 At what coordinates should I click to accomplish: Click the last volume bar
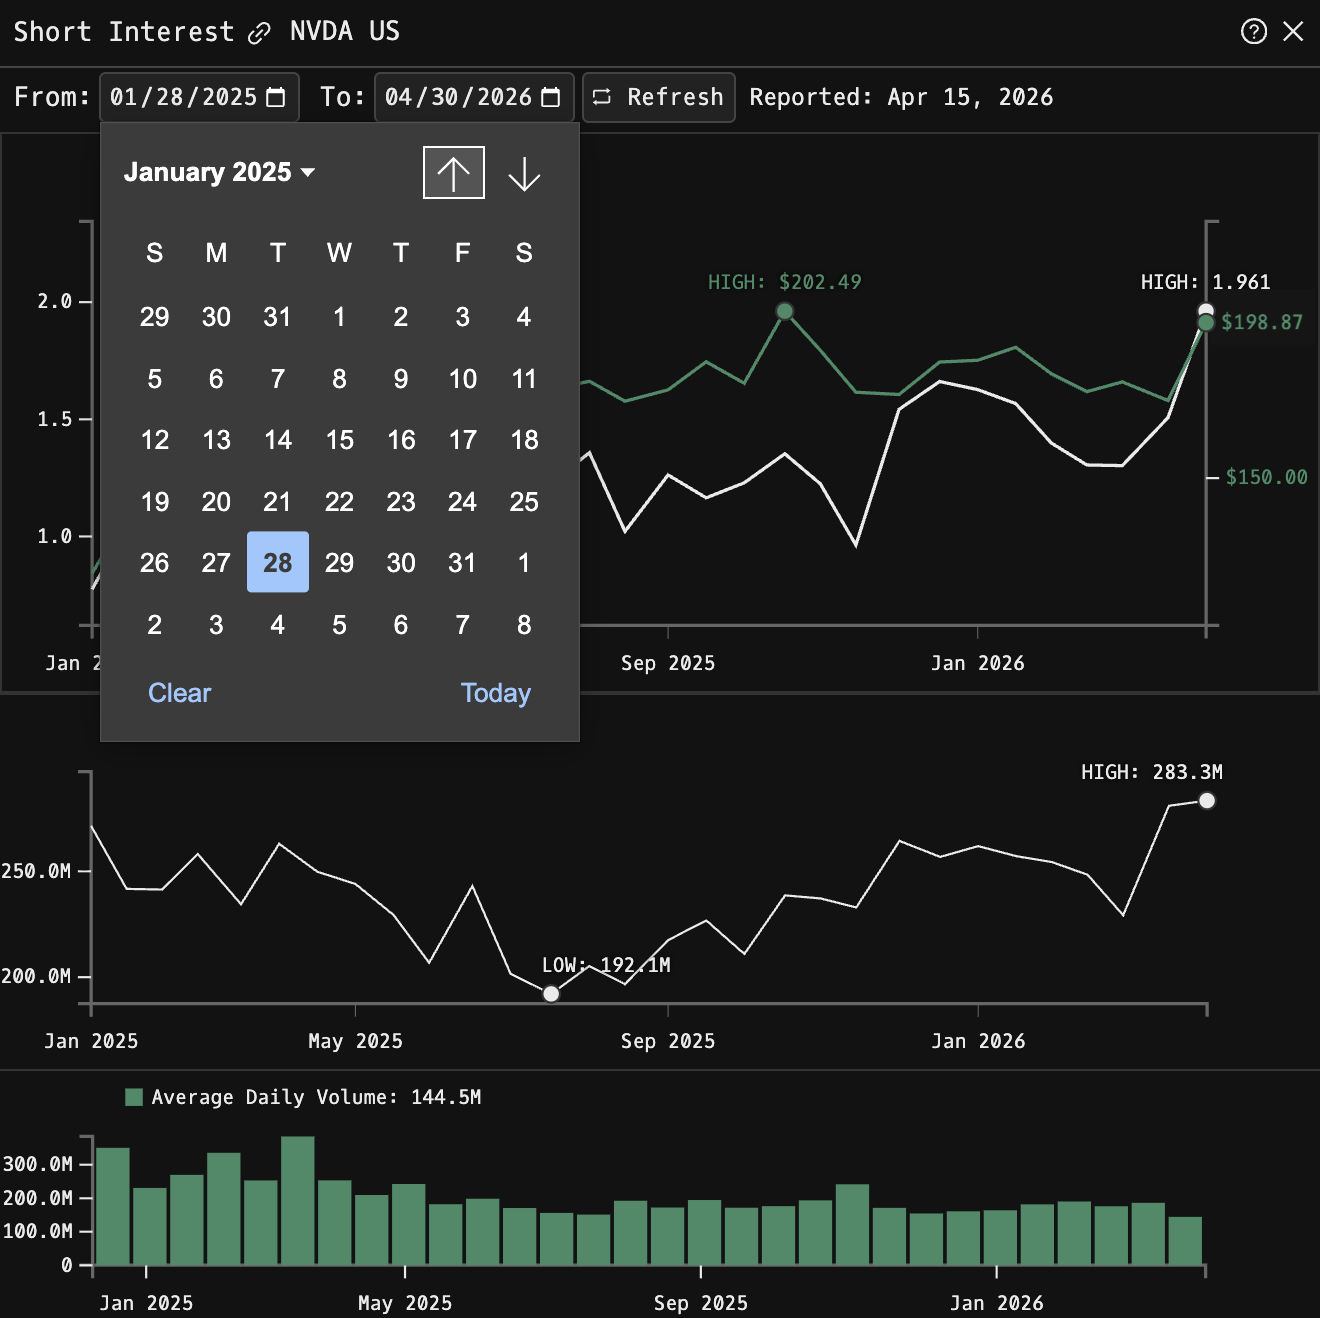1185,1241
